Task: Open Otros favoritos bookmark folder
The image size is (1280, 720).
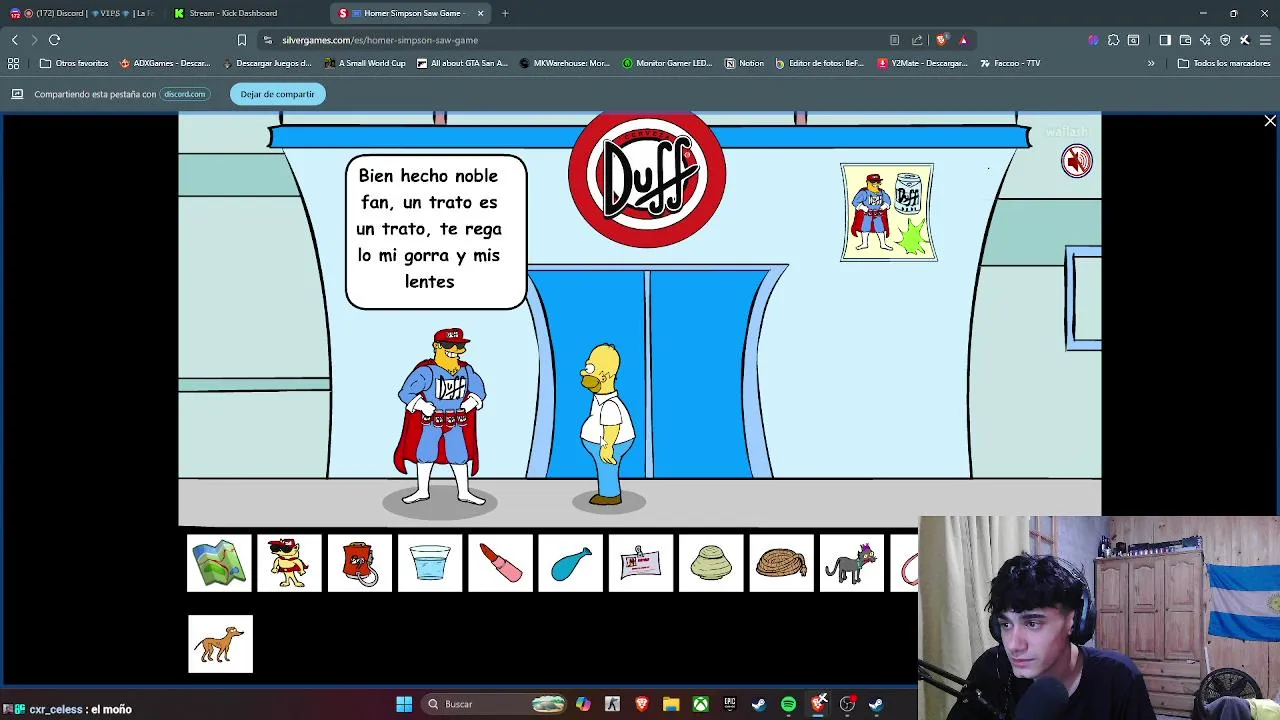Action: 74,63
